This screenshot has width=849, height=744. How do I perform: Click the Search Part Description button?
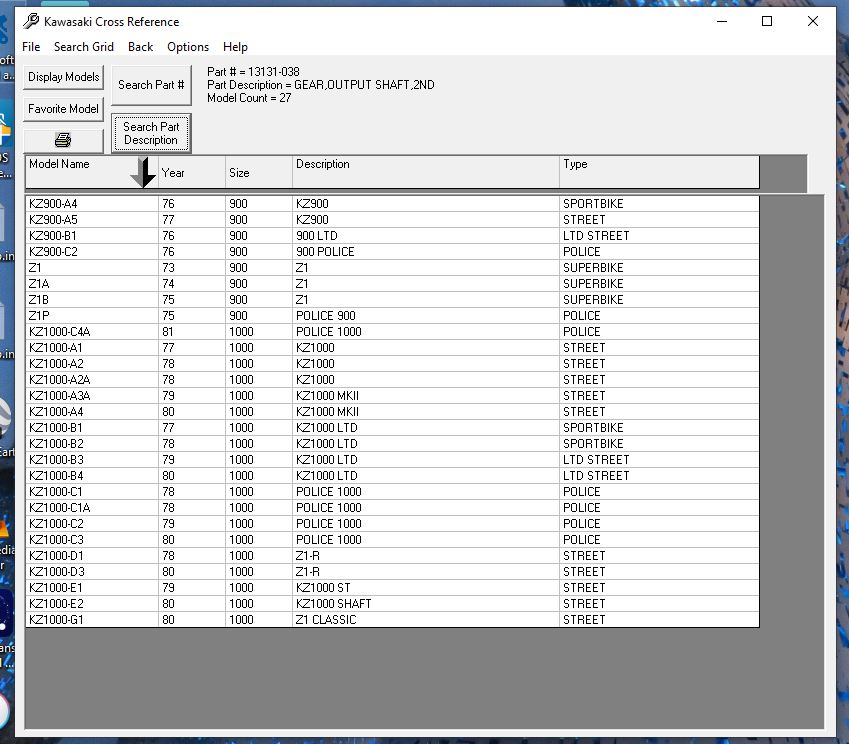coord(151,134)
